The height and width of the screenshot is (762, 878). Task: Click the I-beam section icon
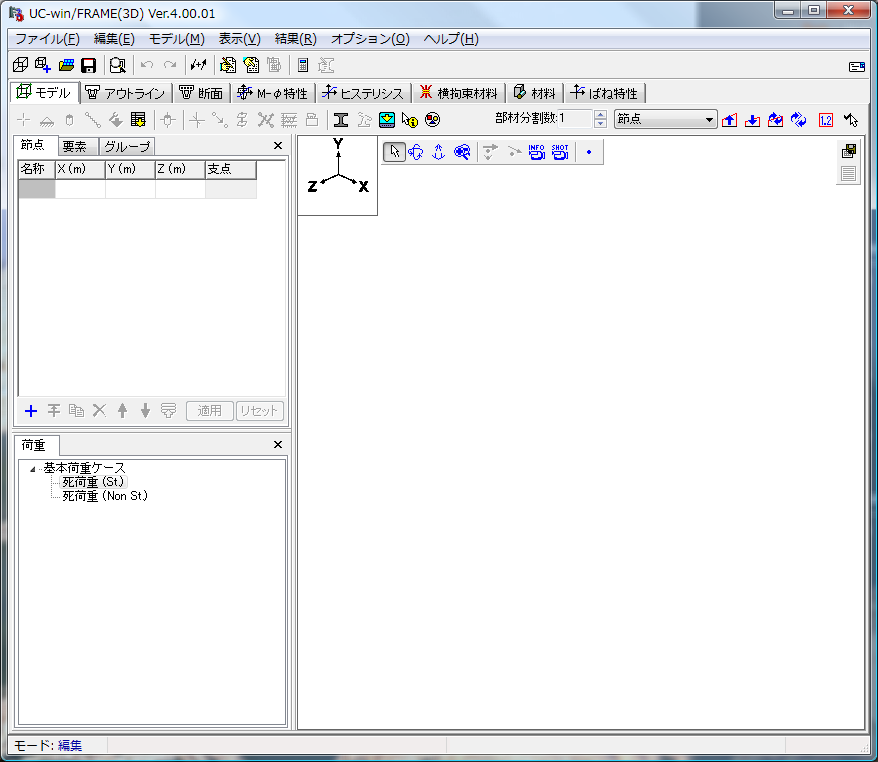click(340, 120)
